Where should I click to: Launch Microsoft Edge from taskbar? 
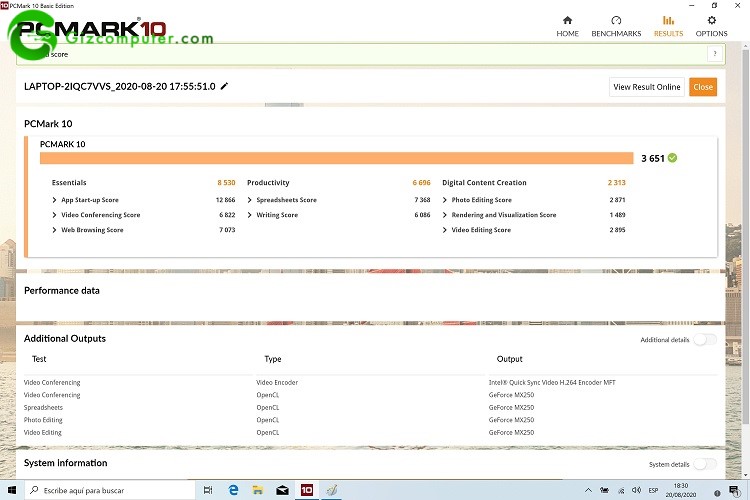[233, 490]
